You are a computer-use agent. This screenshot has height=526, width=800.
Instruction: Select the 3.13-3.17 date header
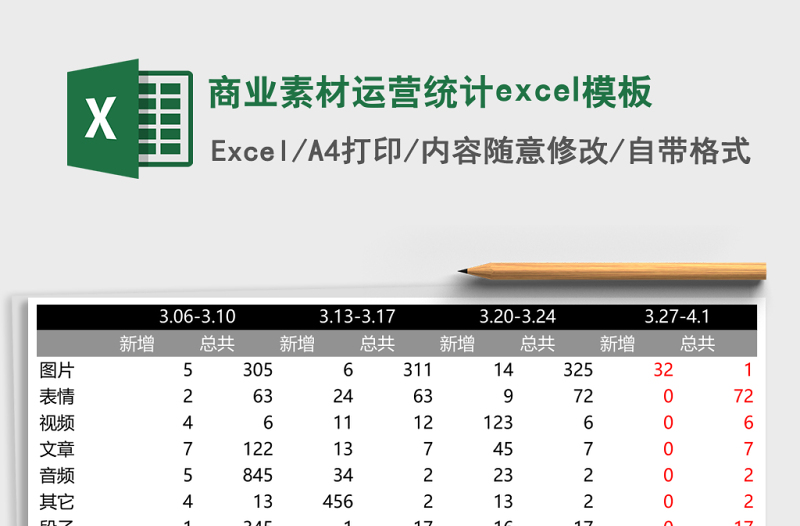click(x=357, y=317)
